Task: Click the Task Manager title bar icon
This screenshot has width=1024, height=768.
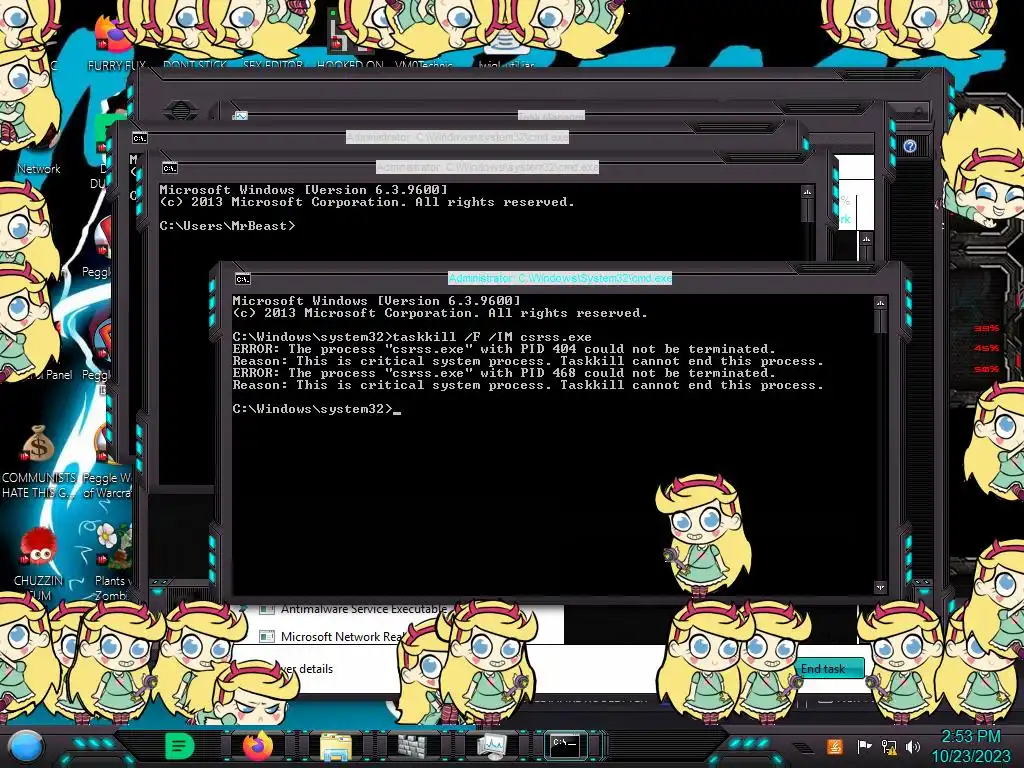Action: (240, 116)
